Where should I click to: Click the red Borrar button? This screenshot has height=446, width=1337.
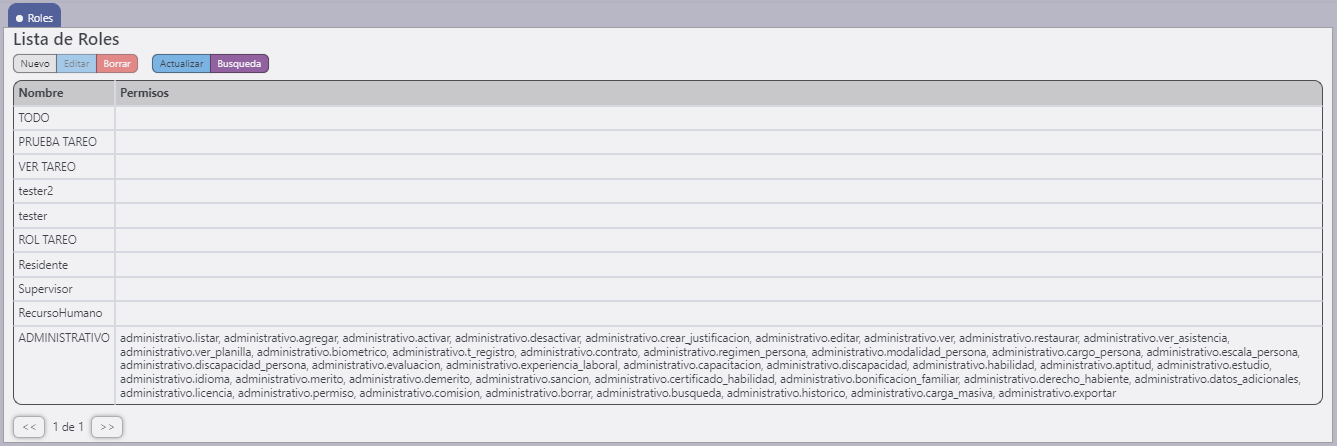pyautogui.click(x=117, y=64)
